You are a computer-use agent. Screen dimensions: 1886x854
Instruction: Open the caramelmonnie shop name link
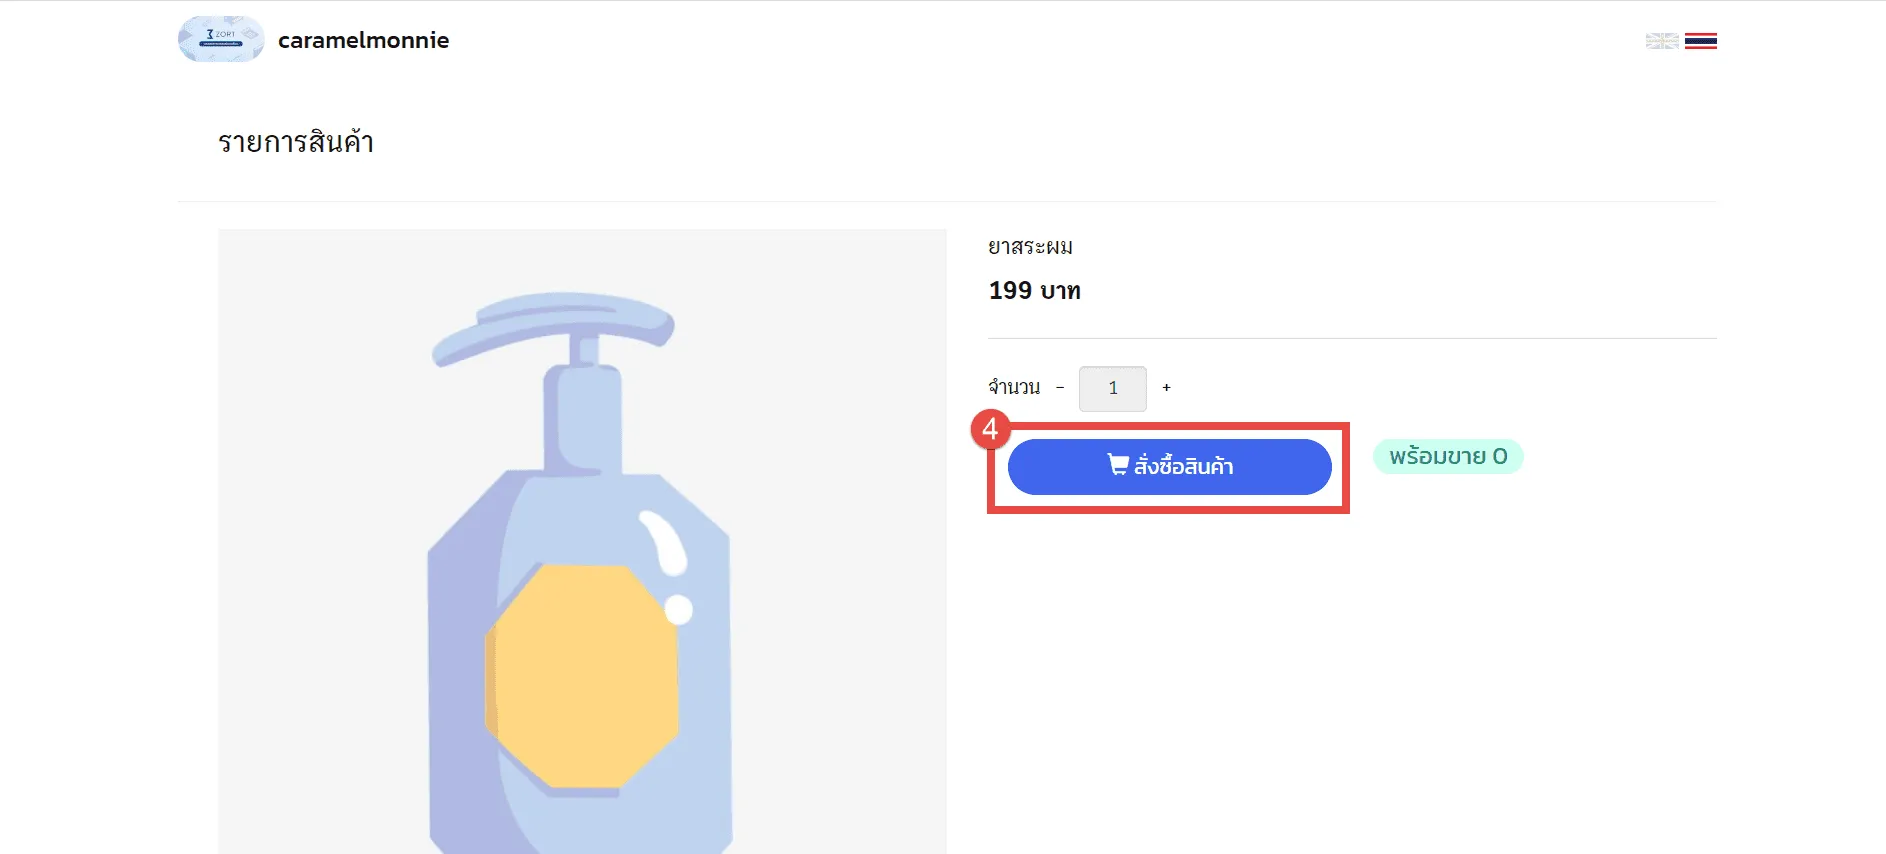363,40
